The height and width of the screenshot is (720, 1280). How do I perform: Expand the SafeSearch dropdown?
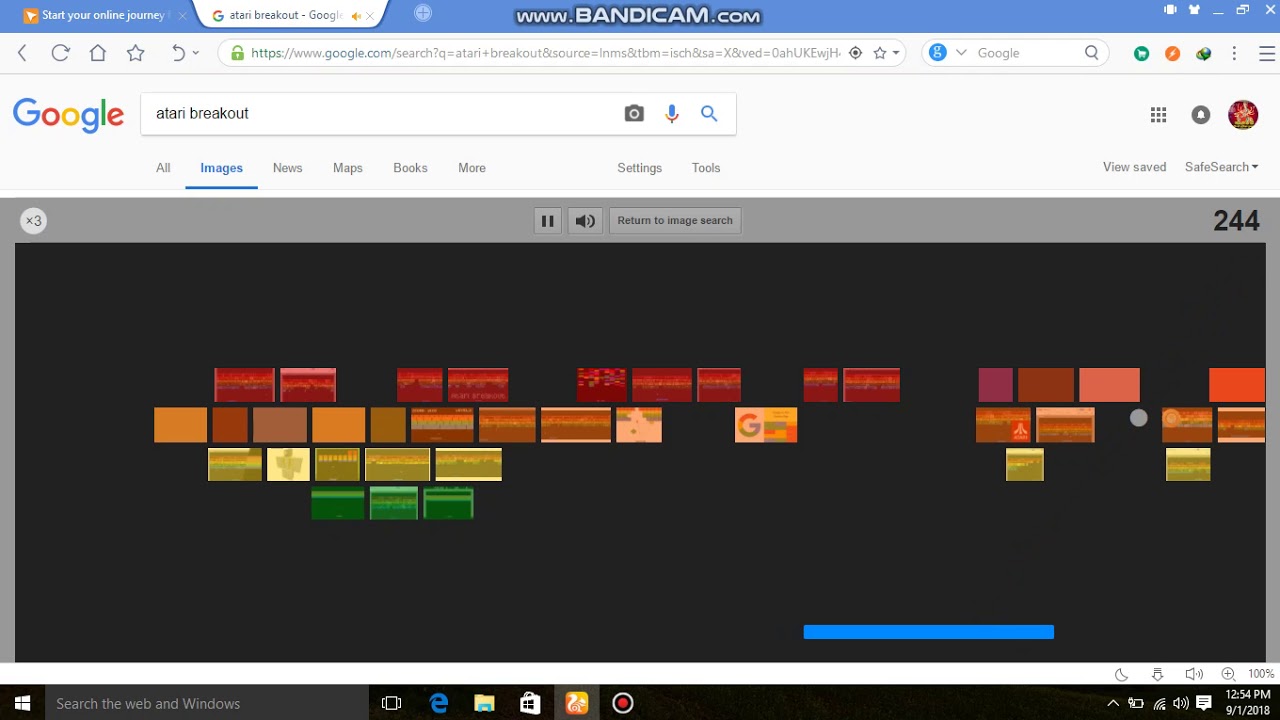tap(1221, 167)
